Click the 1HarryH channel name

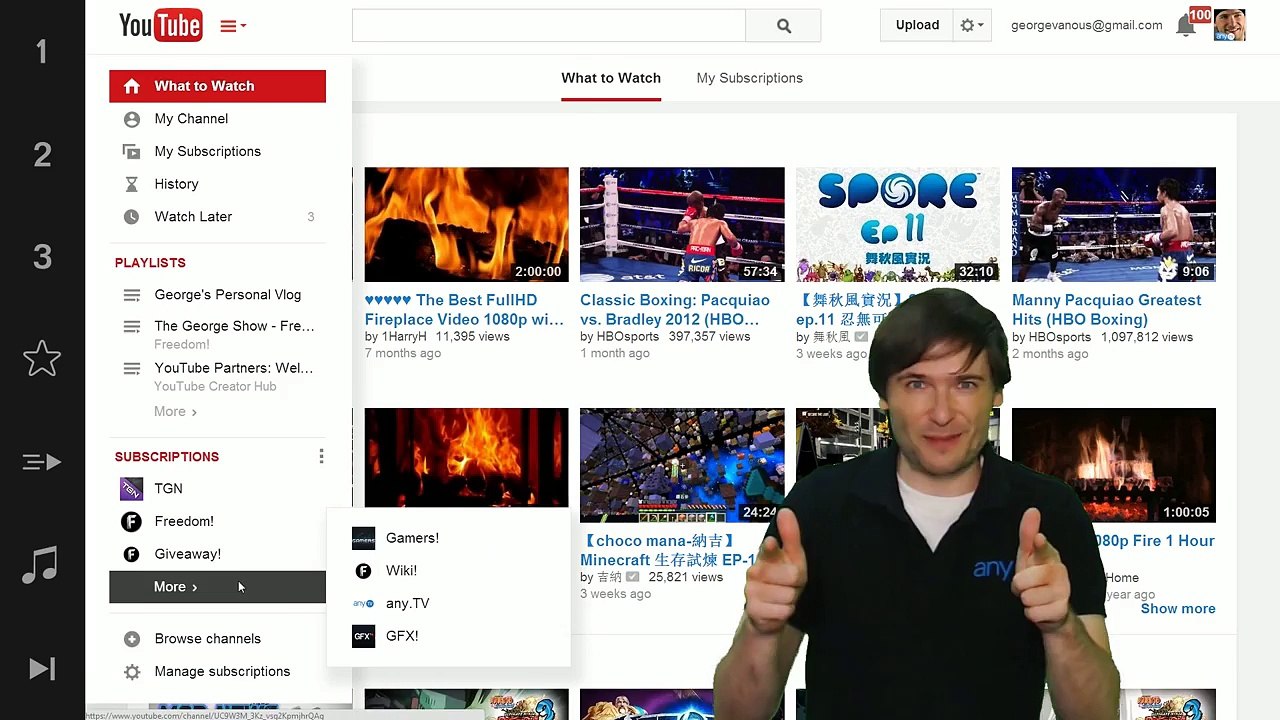pos(403,337)
